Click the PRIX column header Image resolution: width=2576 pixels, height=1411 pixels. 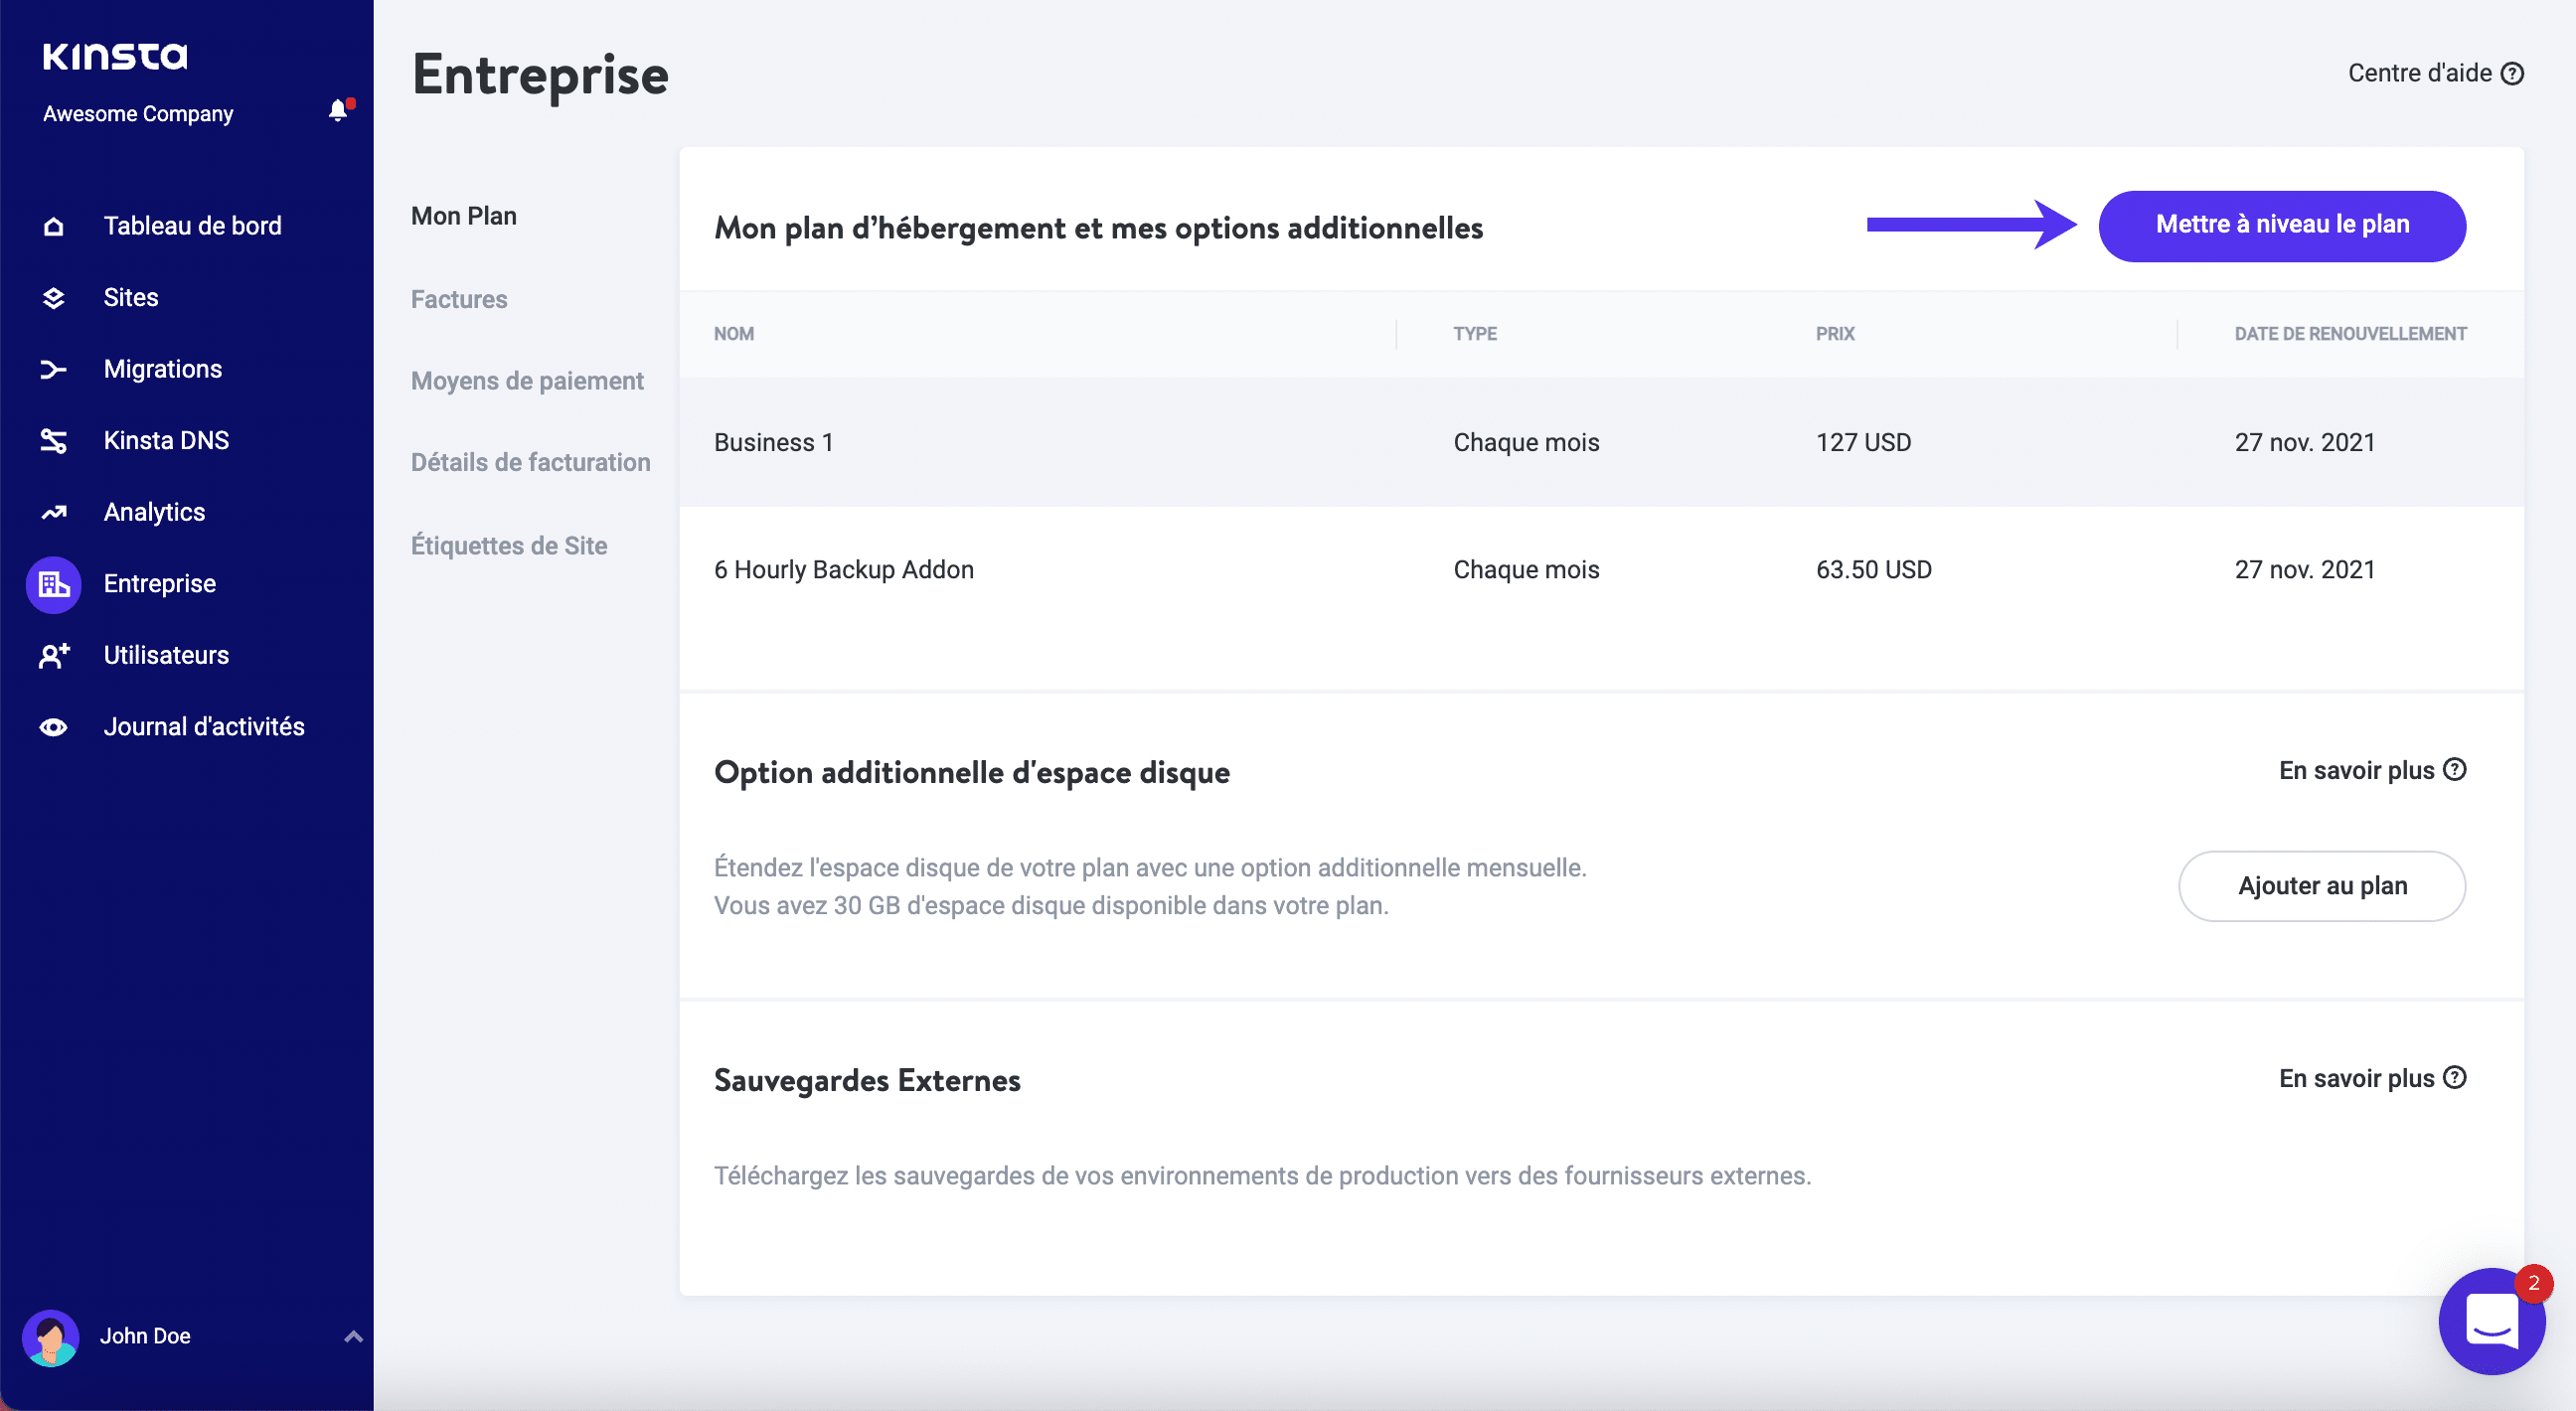pyautogui.click(x=1835, y=334)
